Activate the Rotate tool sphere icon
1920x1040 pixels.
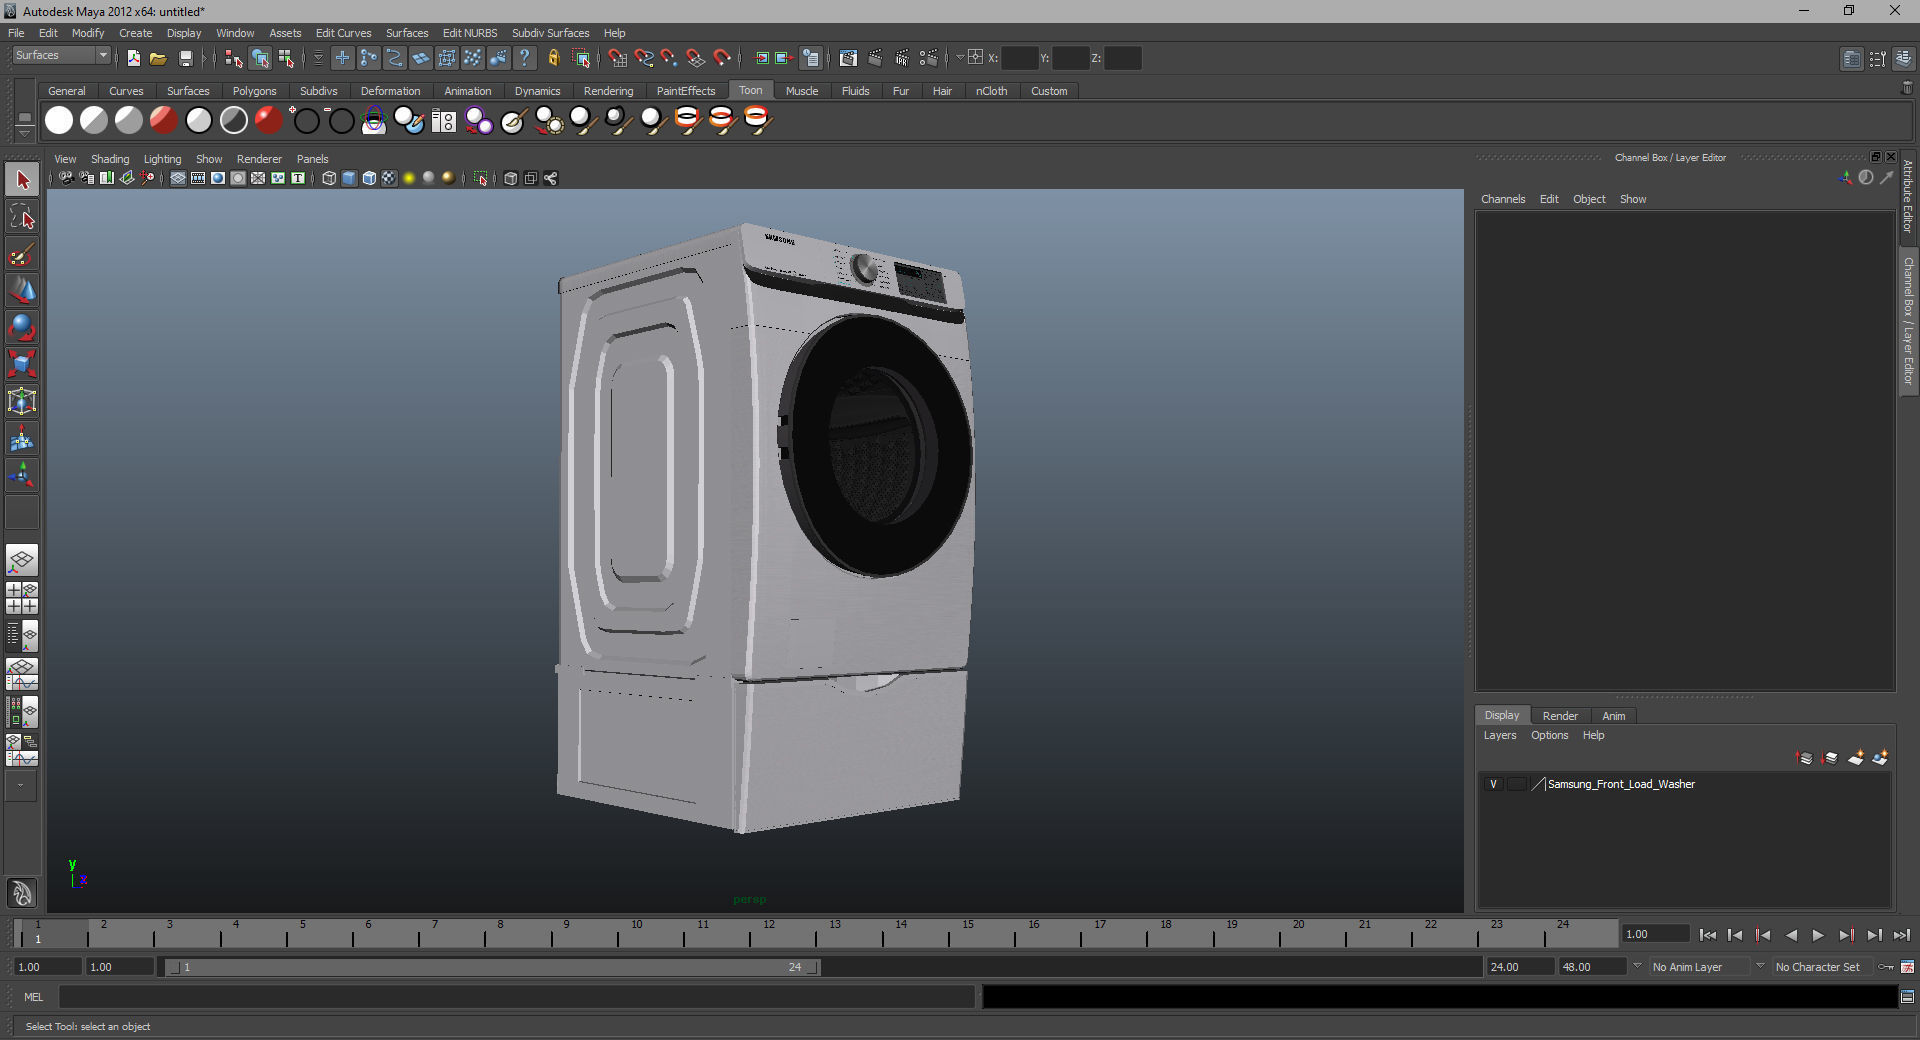click(22, 327)
